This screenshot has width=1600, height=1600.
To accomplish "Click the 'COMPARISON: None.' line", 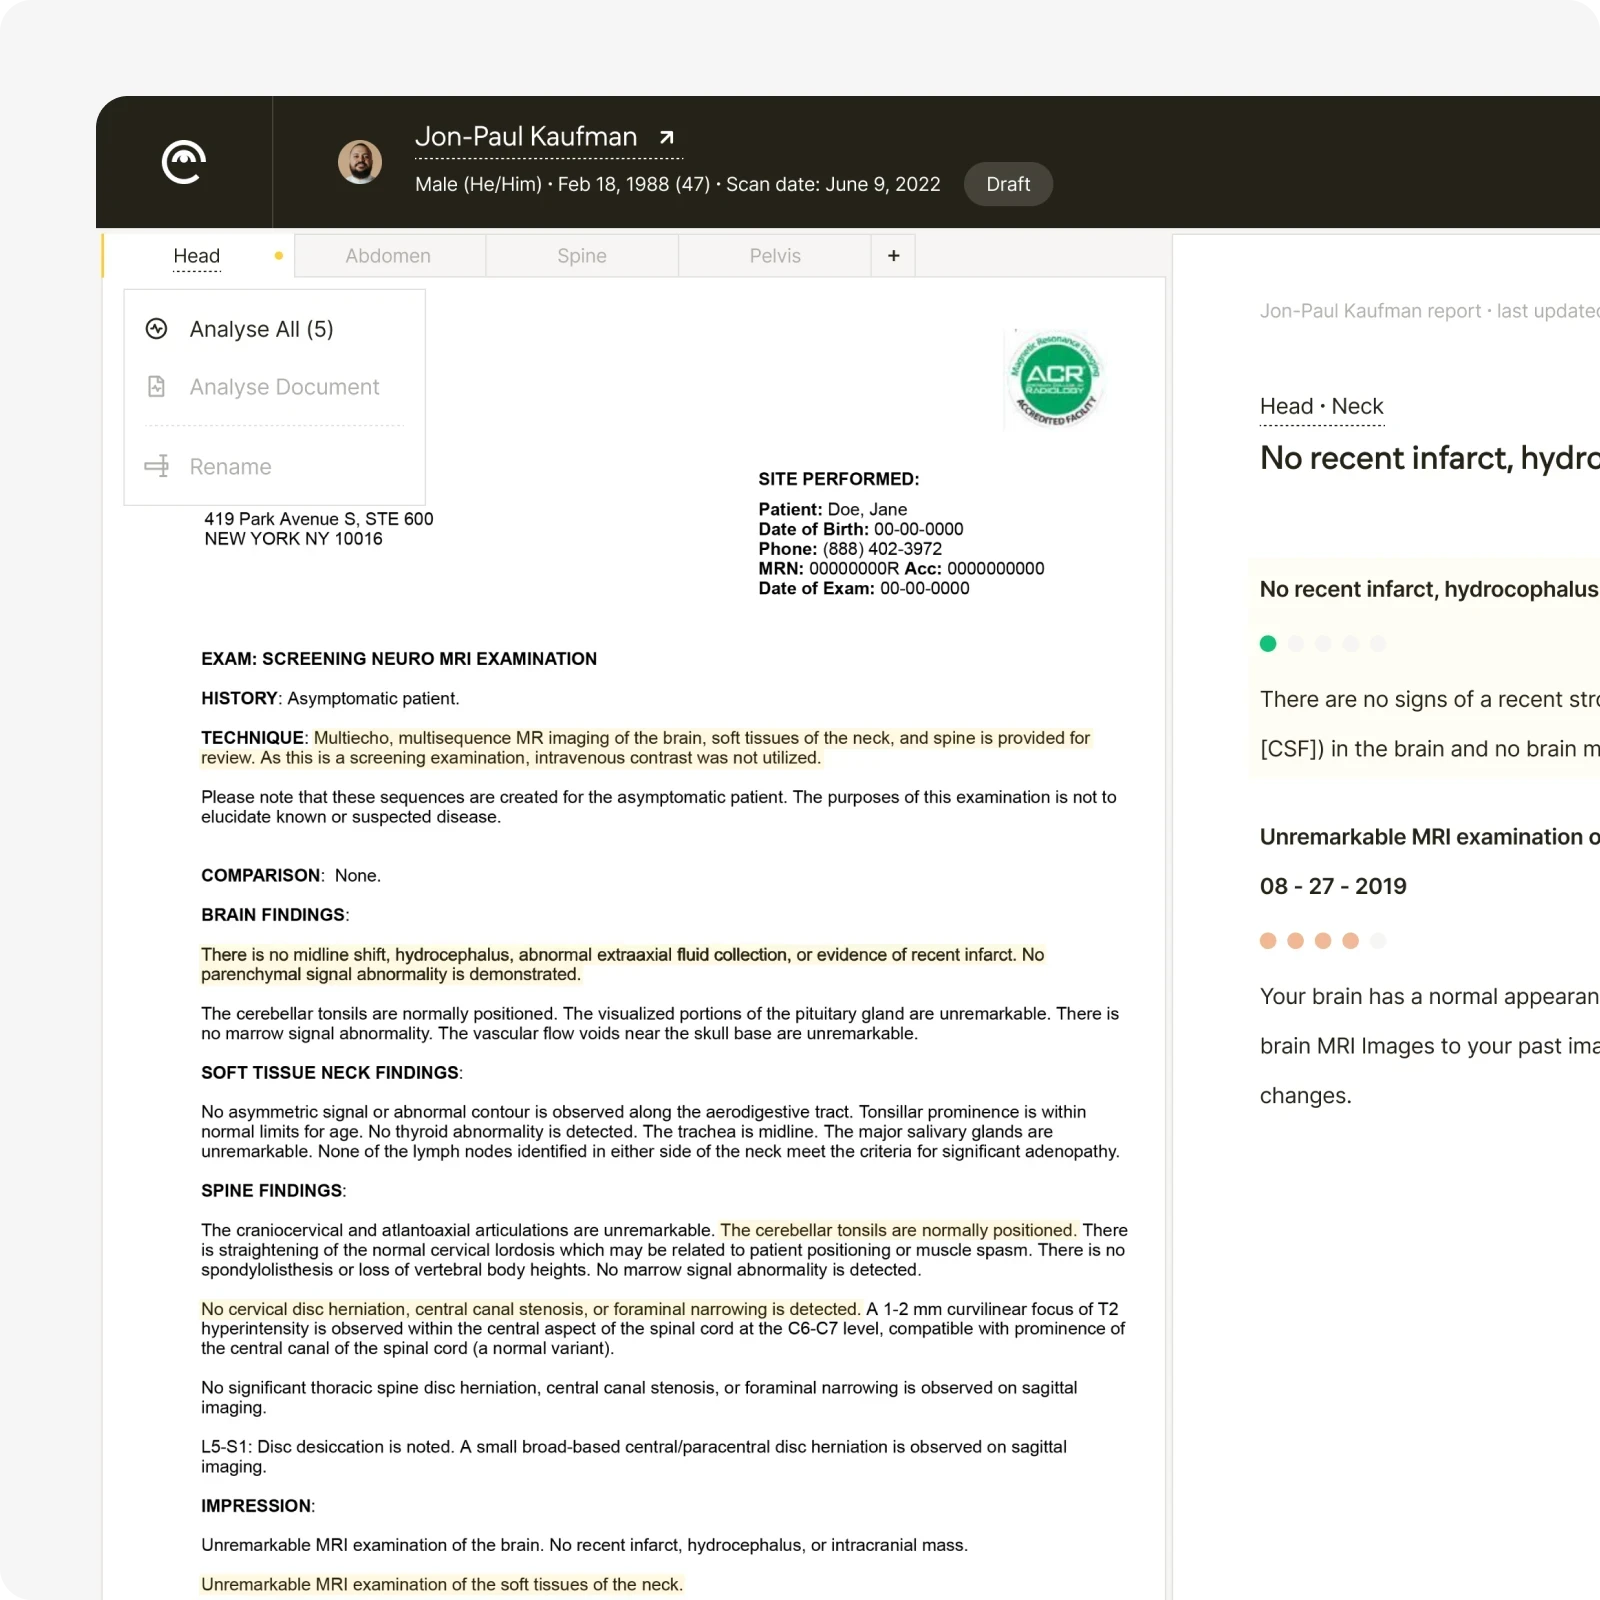I will (291, 876).
